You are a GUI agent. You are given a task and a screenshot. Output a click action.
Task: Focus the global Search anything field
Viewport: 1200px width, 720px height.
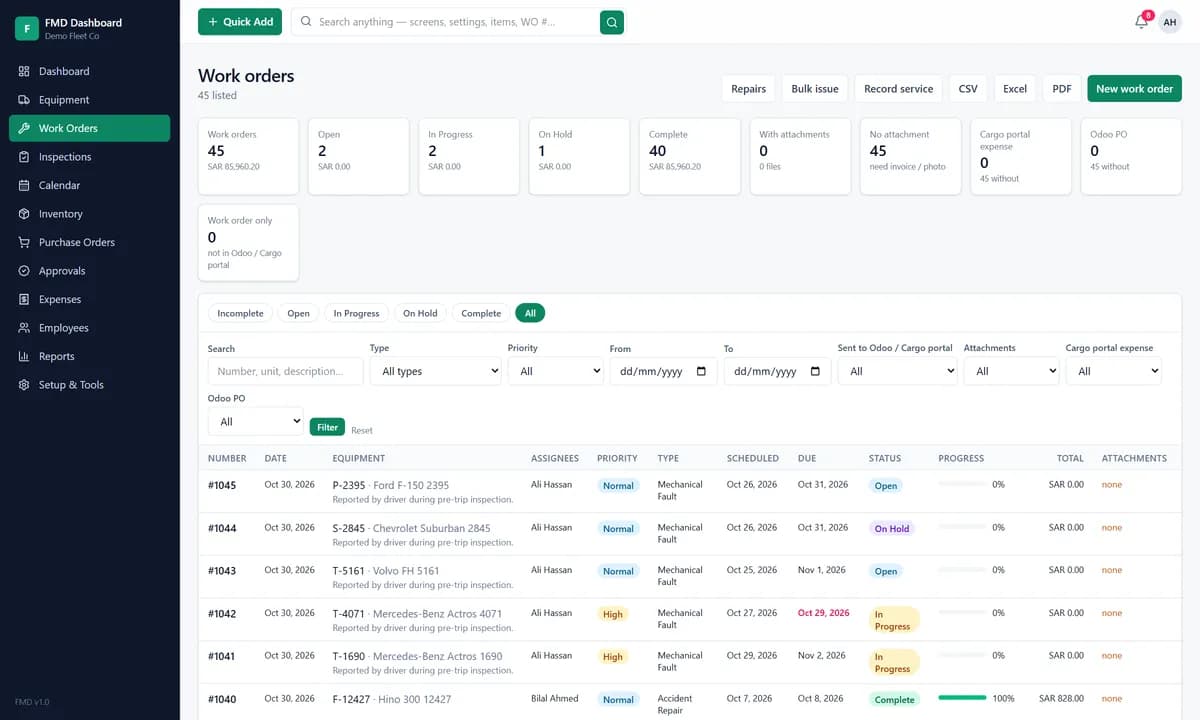point(445,22)
